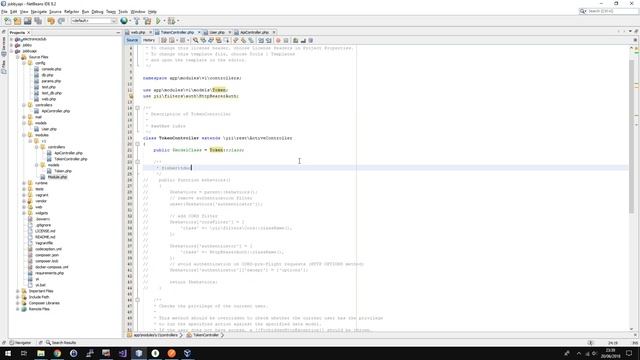Click the Open Project toolbar icon
Image resolution: width=640 pixels, height=360 pixels.
coord(27,21)
